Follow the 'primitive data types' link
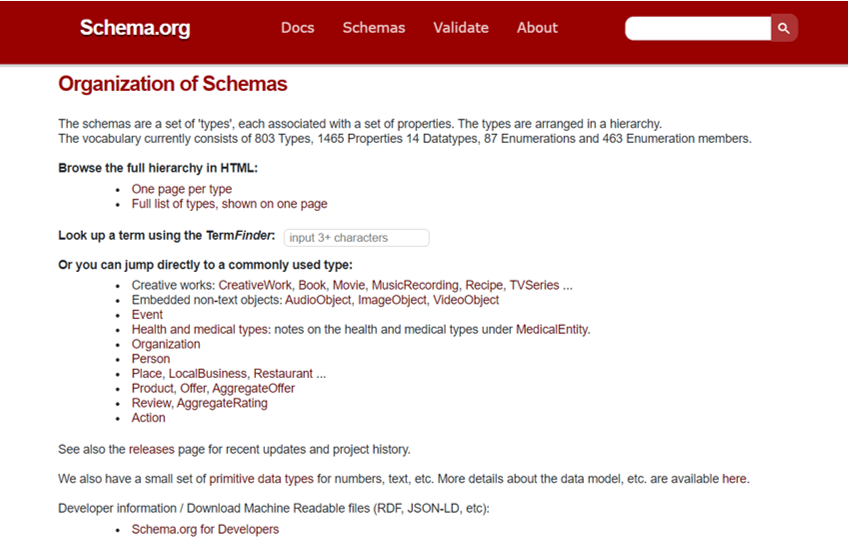Image resolution: width=848 pixels, height=557 pixels. coord(261,479)
